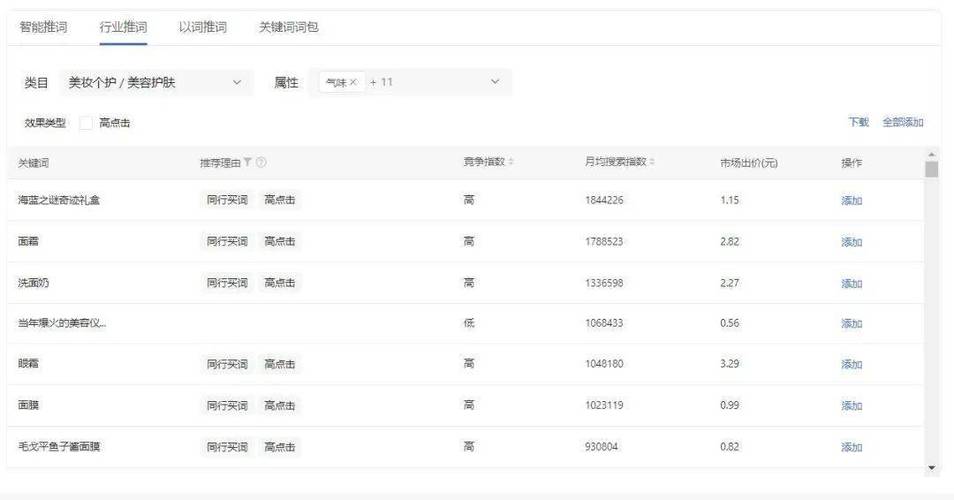Click keyword text 海蓝之谜奇迹礼盒
Image resolution: width=954 pixels, height=500 pixels.
tap(58, 200)
